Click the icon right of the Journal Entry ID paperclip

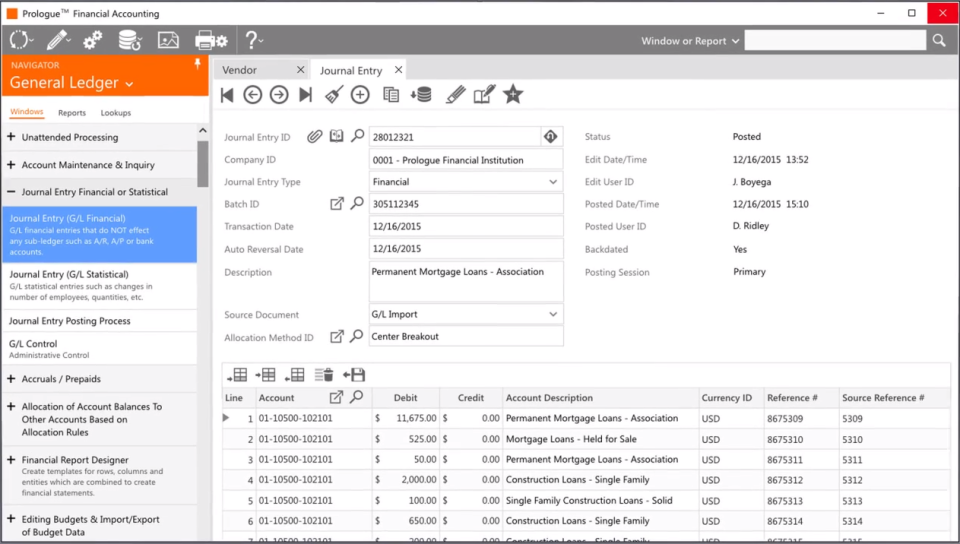[336, 136]
